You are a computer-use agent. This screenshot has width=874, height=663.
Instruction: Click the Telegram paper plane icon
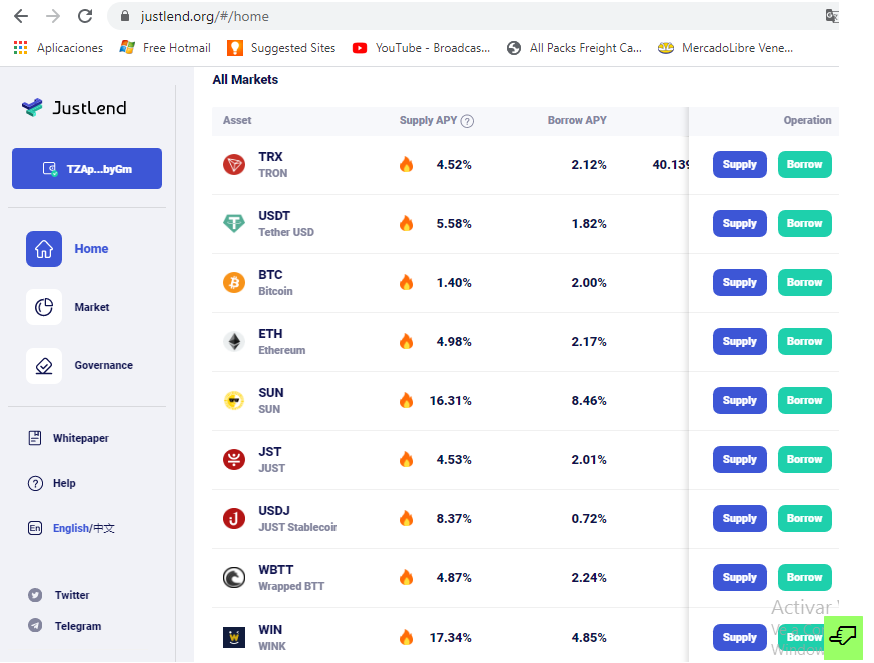click(x=35, y=626)
